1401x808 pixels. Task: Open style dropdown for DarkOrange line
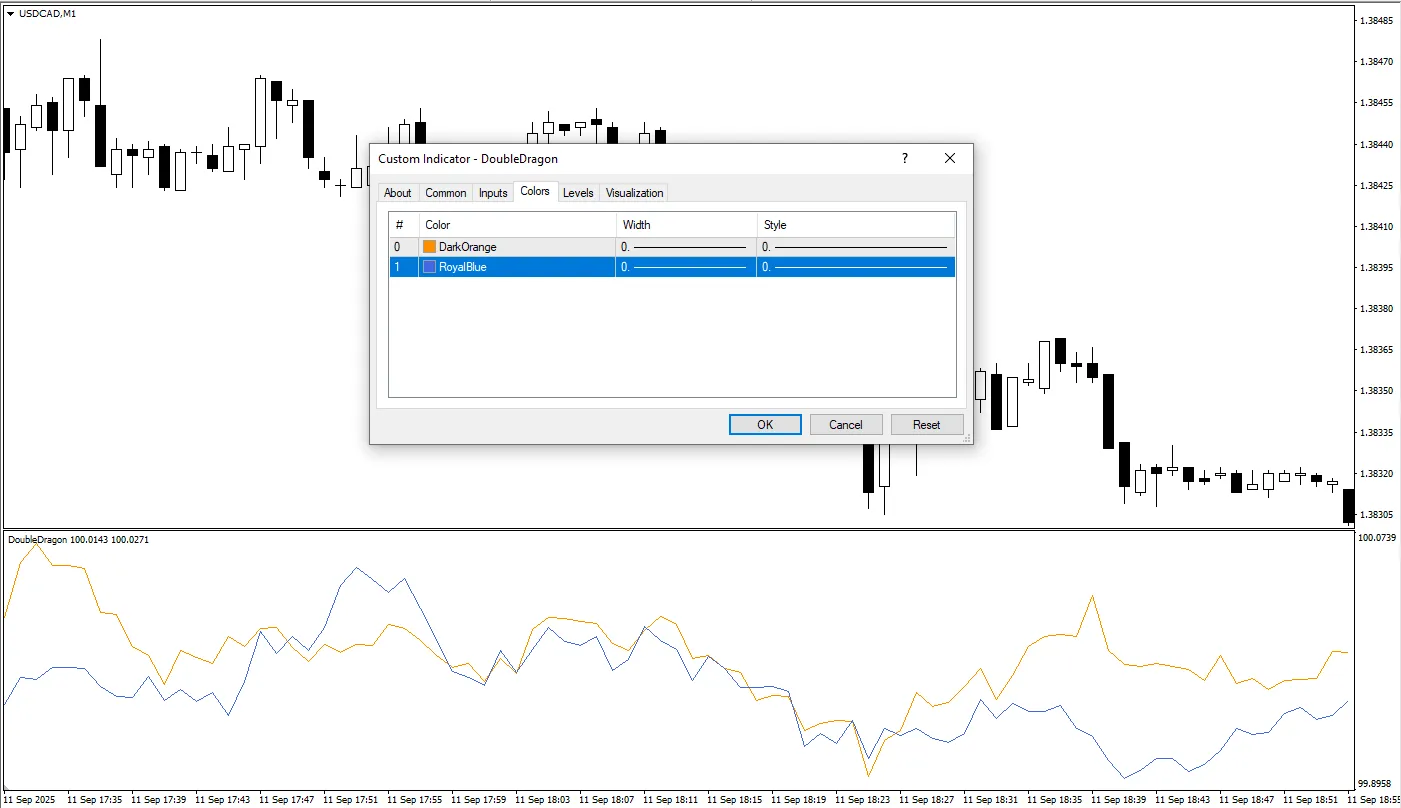855,247
